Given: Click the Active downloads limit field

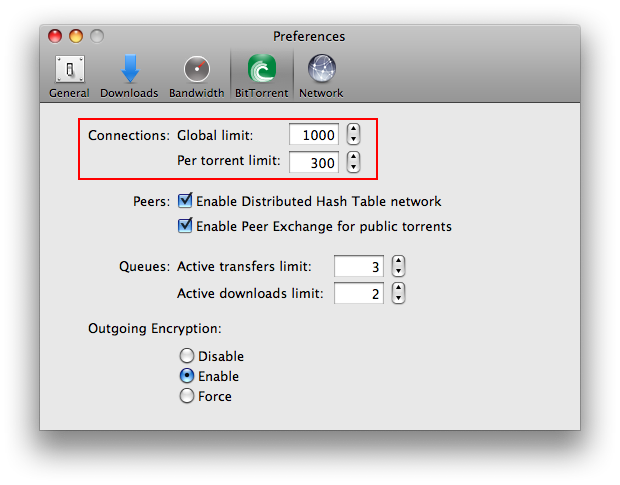Looking at the screenshot, I should pyautogui.click(x=359, y=293).
